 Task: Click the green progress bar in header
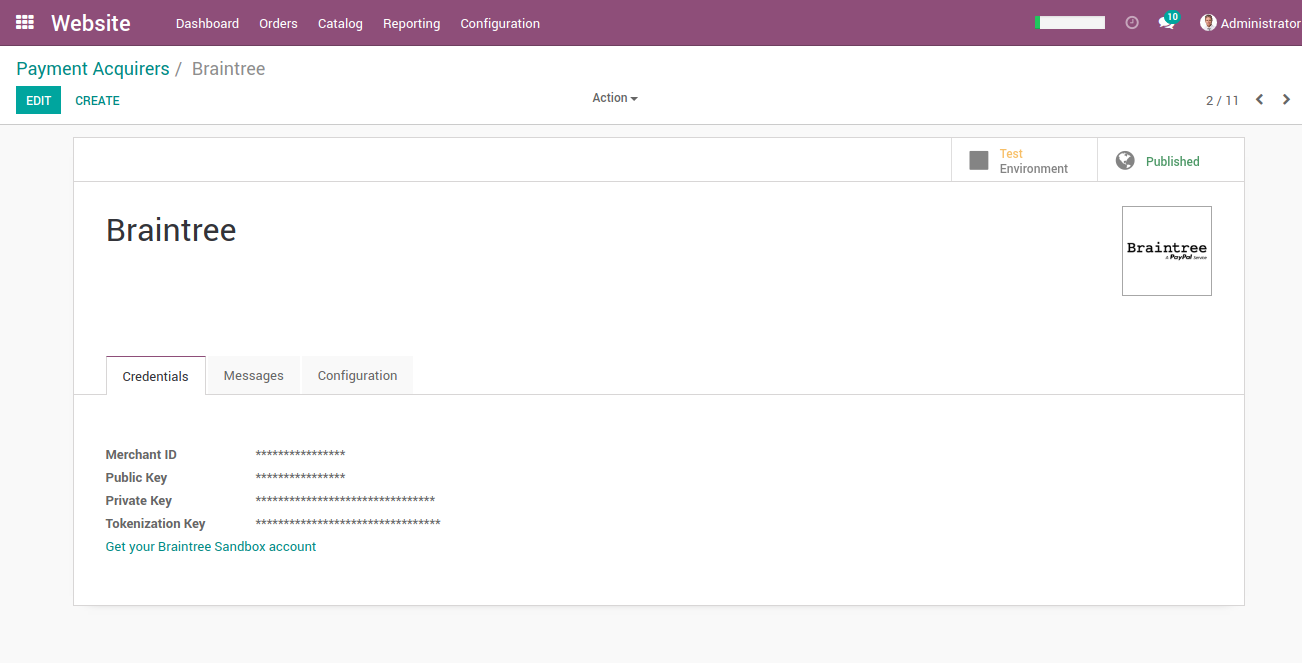click(x=1070, y=22)
